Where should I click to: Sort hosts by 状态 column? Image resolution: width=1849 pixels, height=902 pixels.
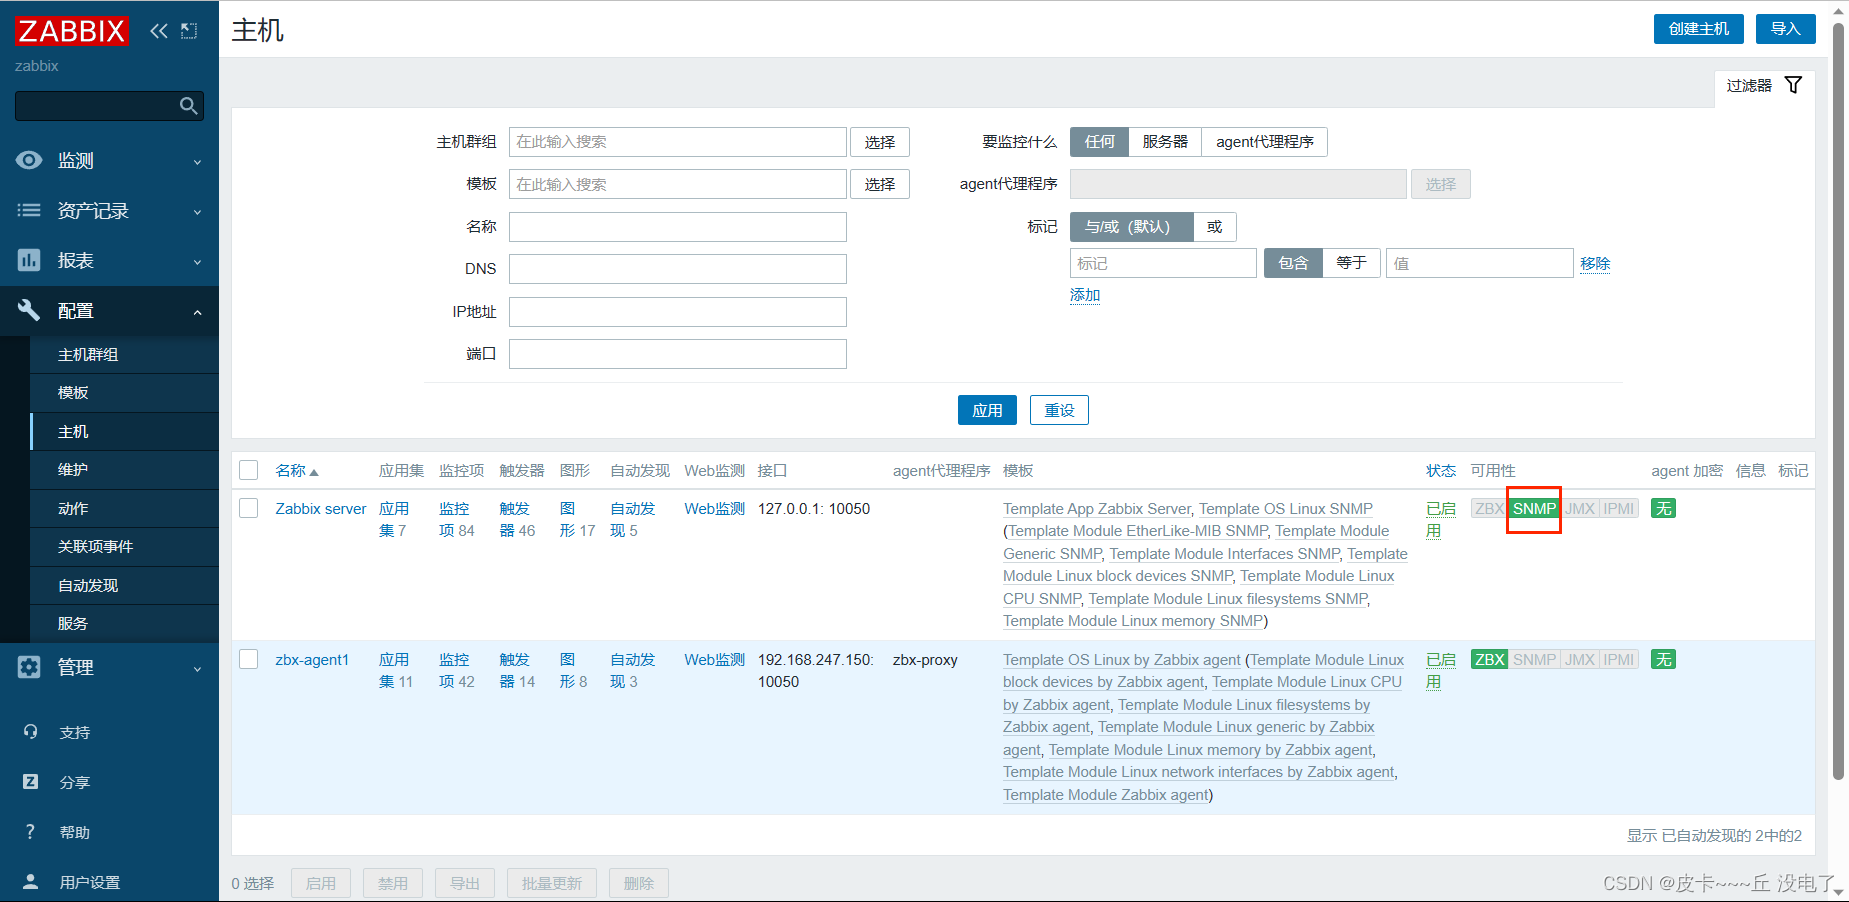click(1441, 471)
